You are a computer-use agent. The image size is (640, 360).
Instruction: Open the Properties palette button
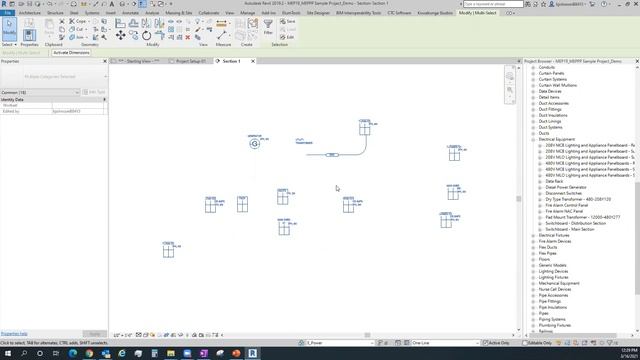point(29,35)
